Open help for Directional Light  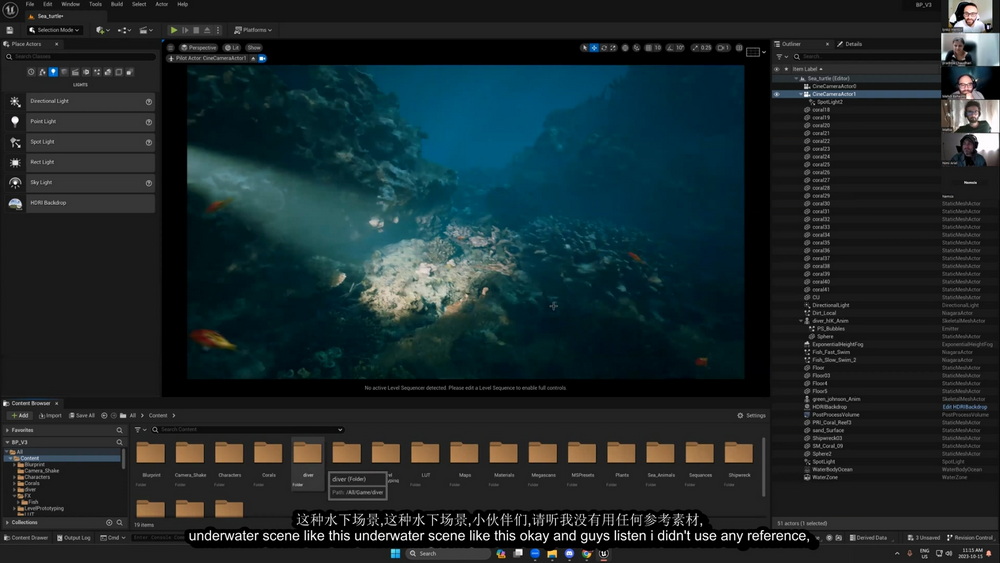point(149,102)
